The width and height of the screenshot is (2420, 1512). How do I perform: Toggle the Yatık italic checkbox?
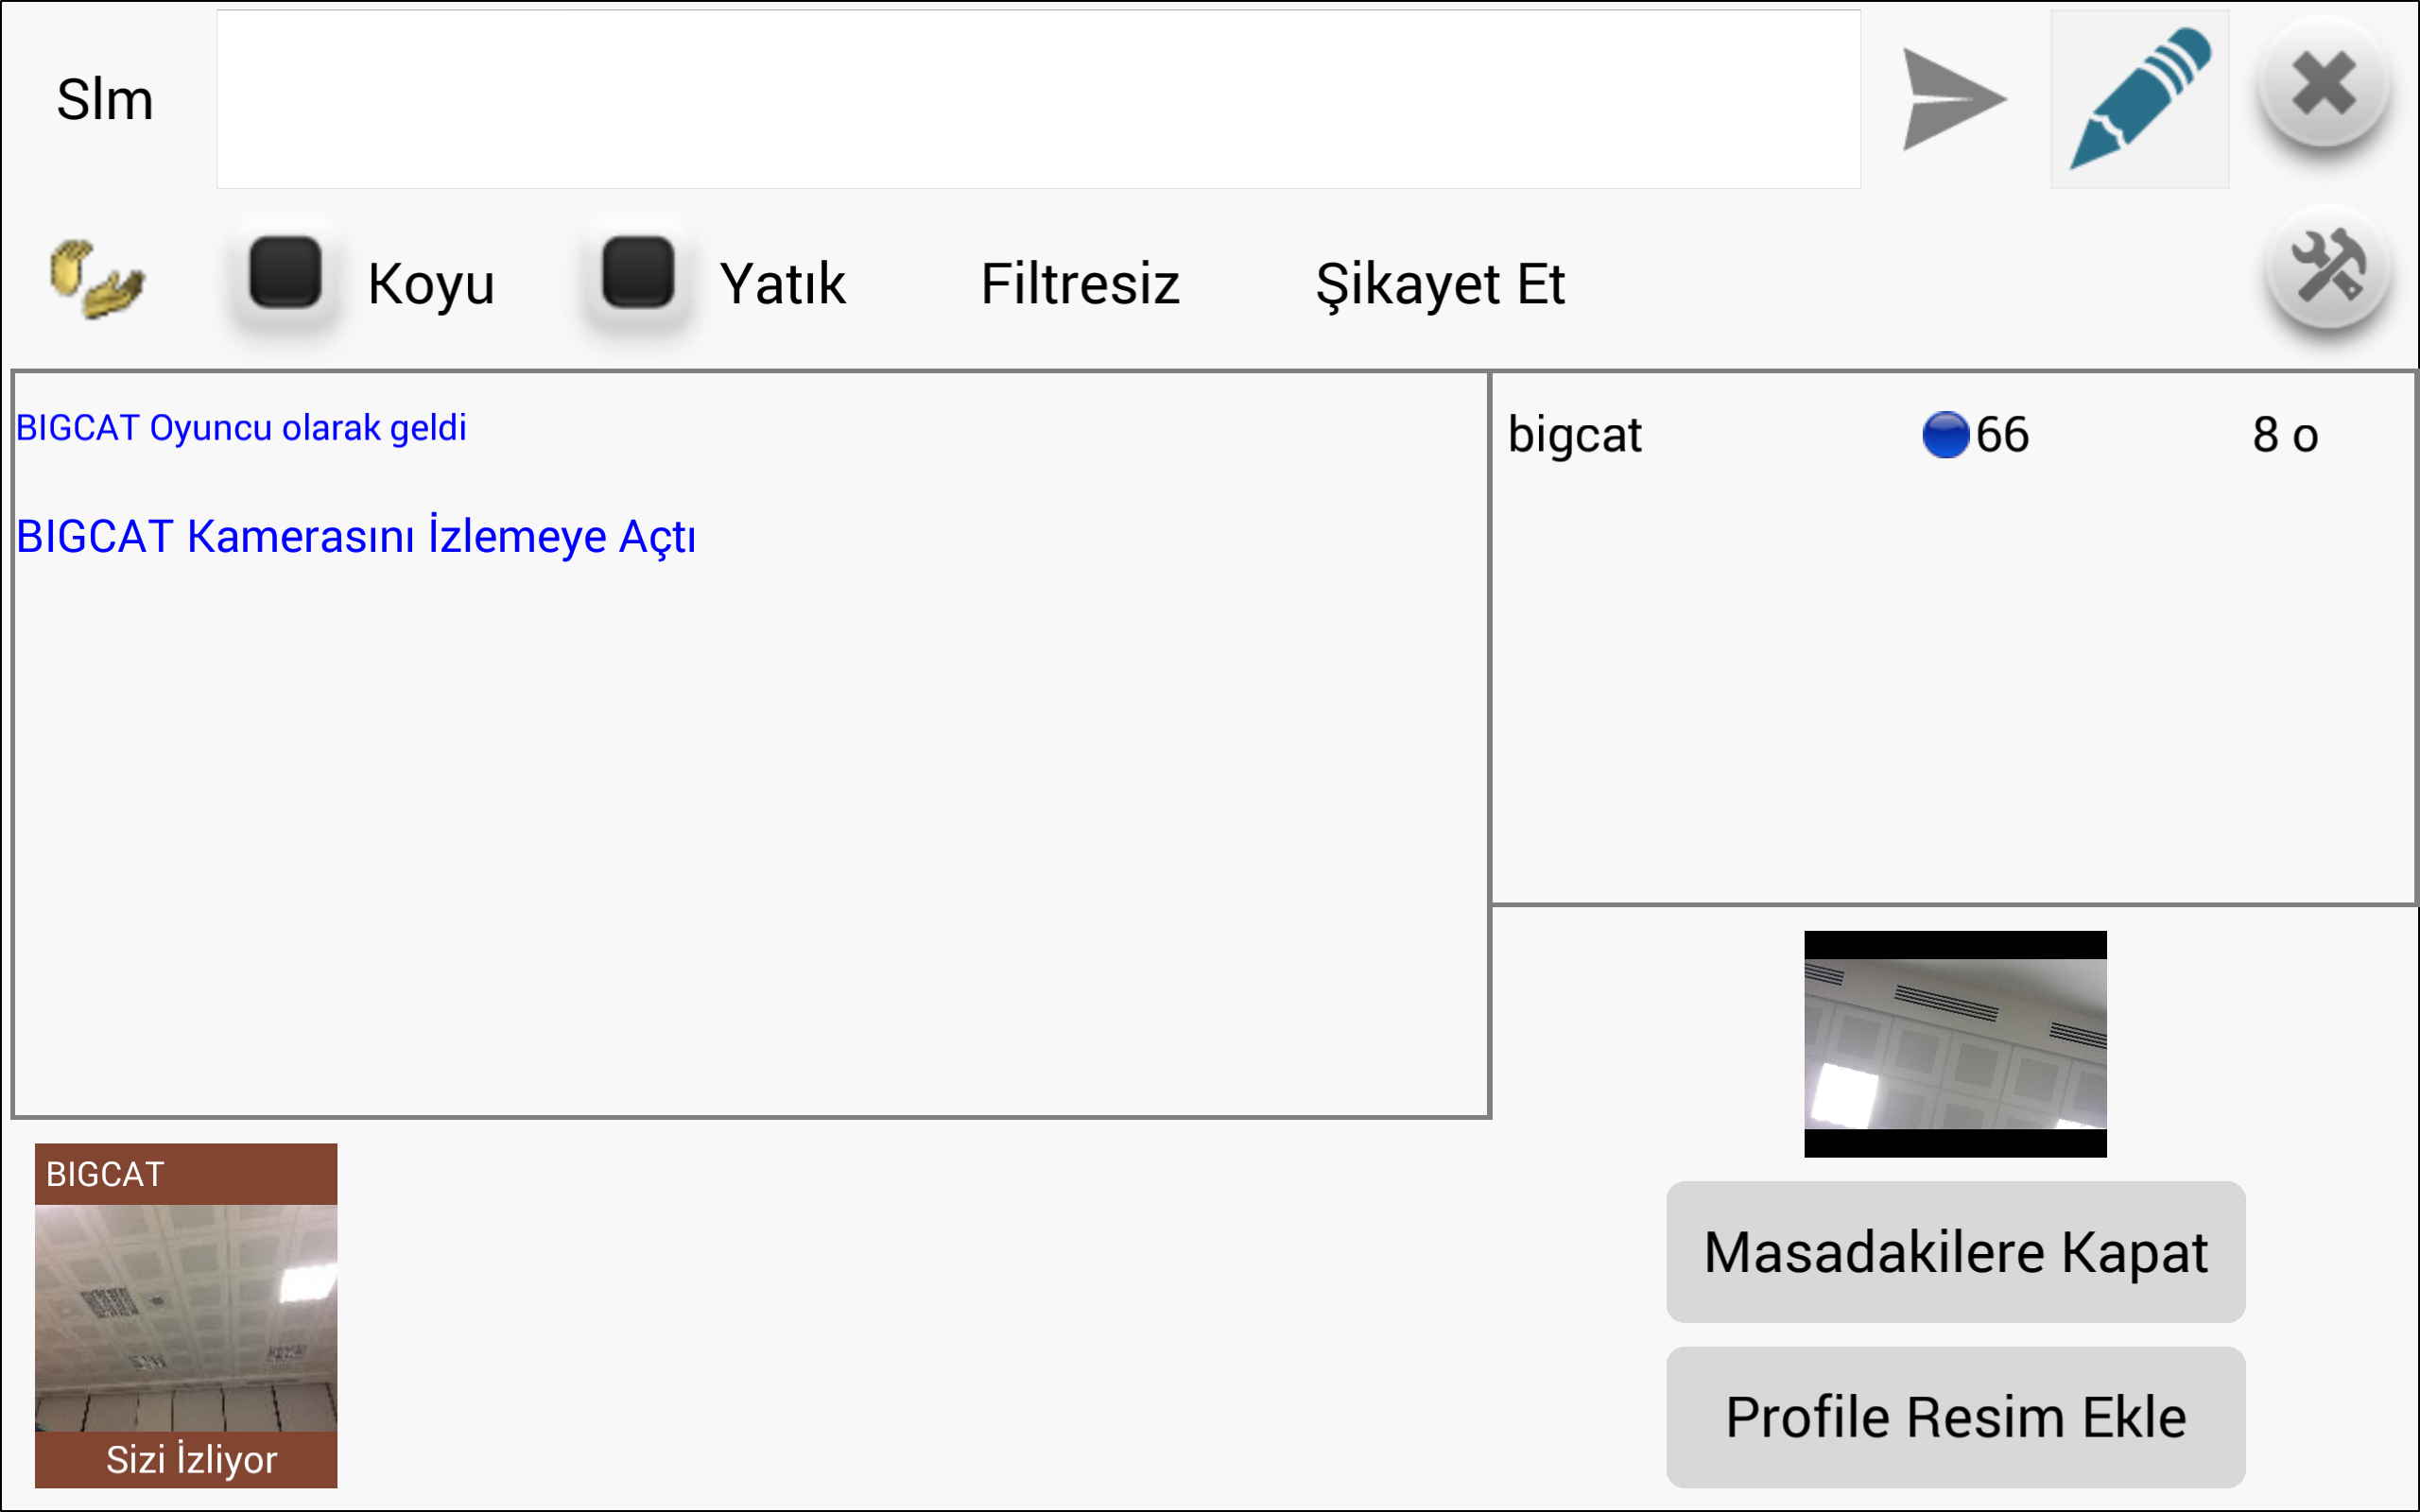click(x=638, y=272)
